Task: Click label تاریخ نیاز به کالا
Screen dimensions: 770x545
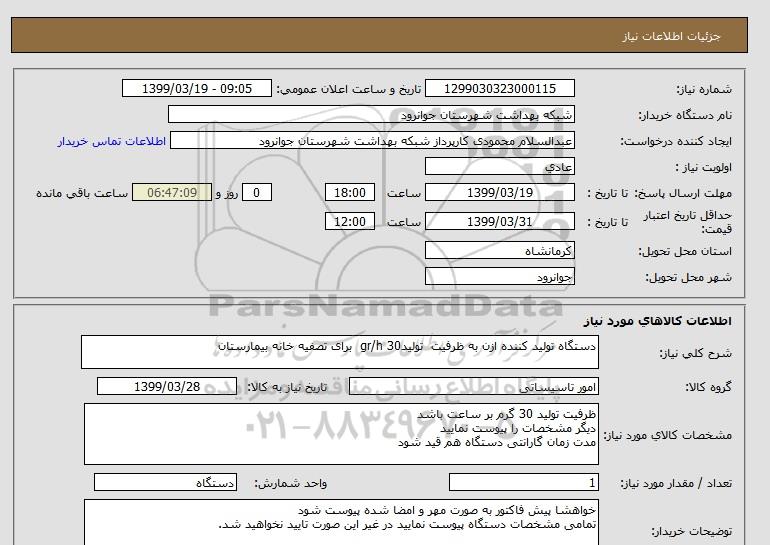Action: (287, 387)
